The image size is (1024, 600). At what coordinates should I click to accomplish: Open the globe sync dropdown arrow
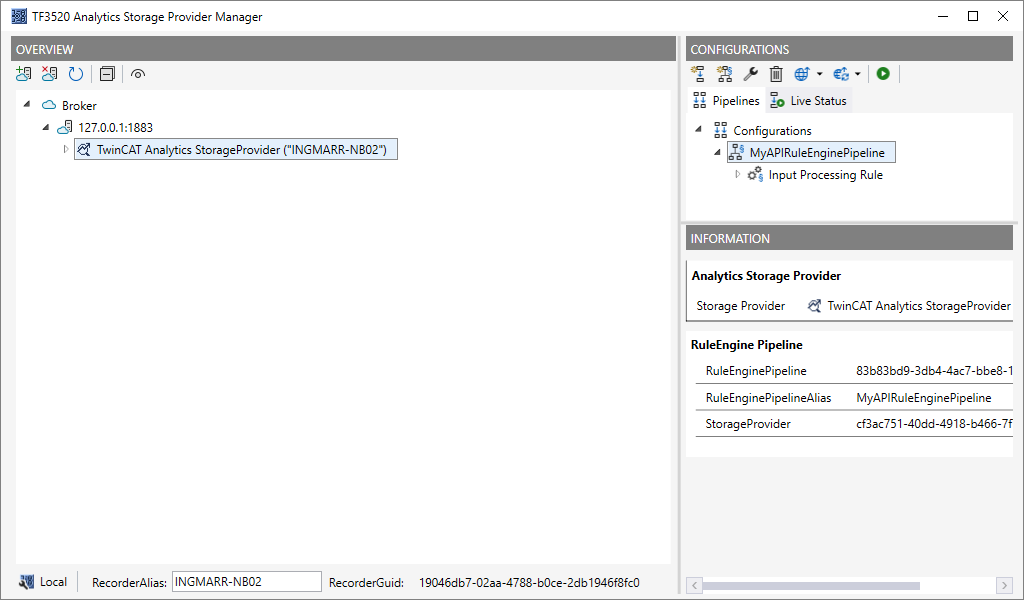858,74
